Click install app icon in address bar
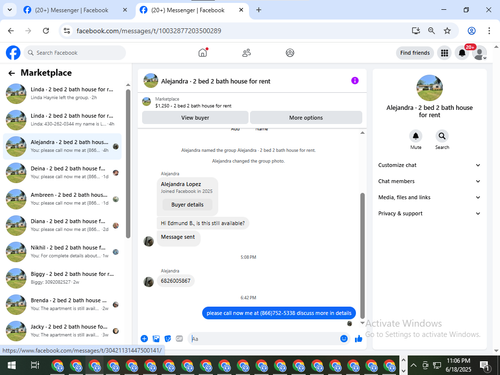The height and width of the screenshot is (375, 500). tap(416, 31)
